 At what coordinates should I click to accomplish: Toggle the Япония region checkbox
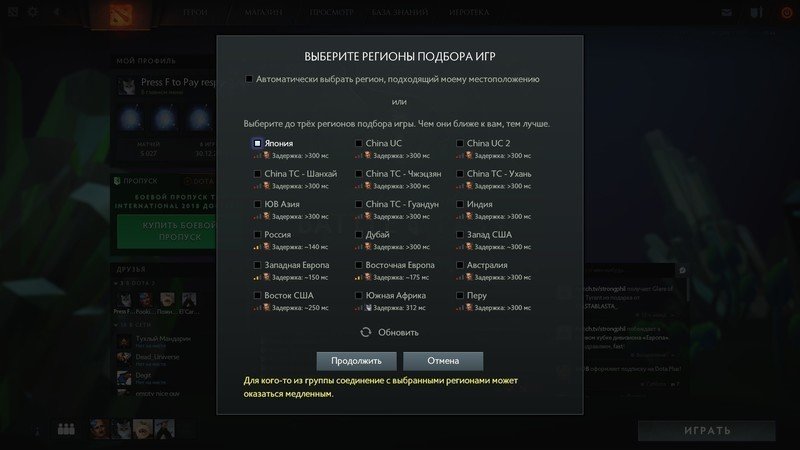[x=257, y=143]
